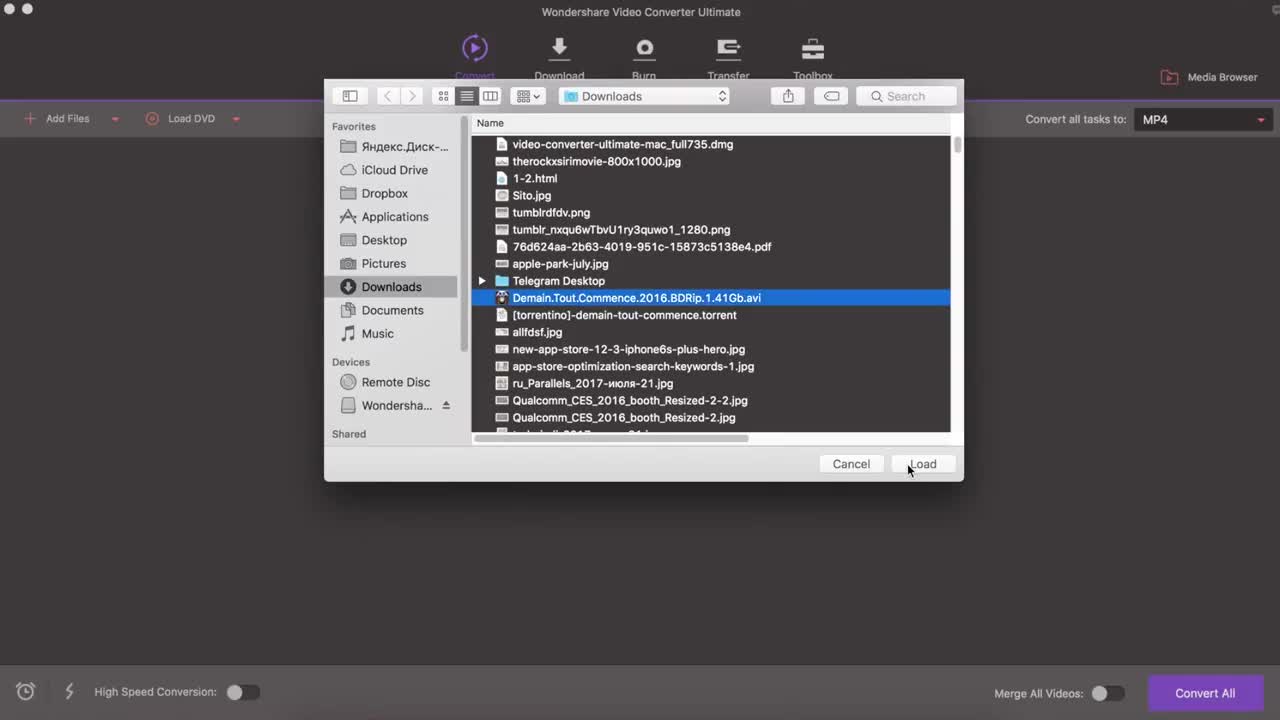Click the vertical scrollbar of file list
The image size is (1280, 720).
(x=957, y=145)
